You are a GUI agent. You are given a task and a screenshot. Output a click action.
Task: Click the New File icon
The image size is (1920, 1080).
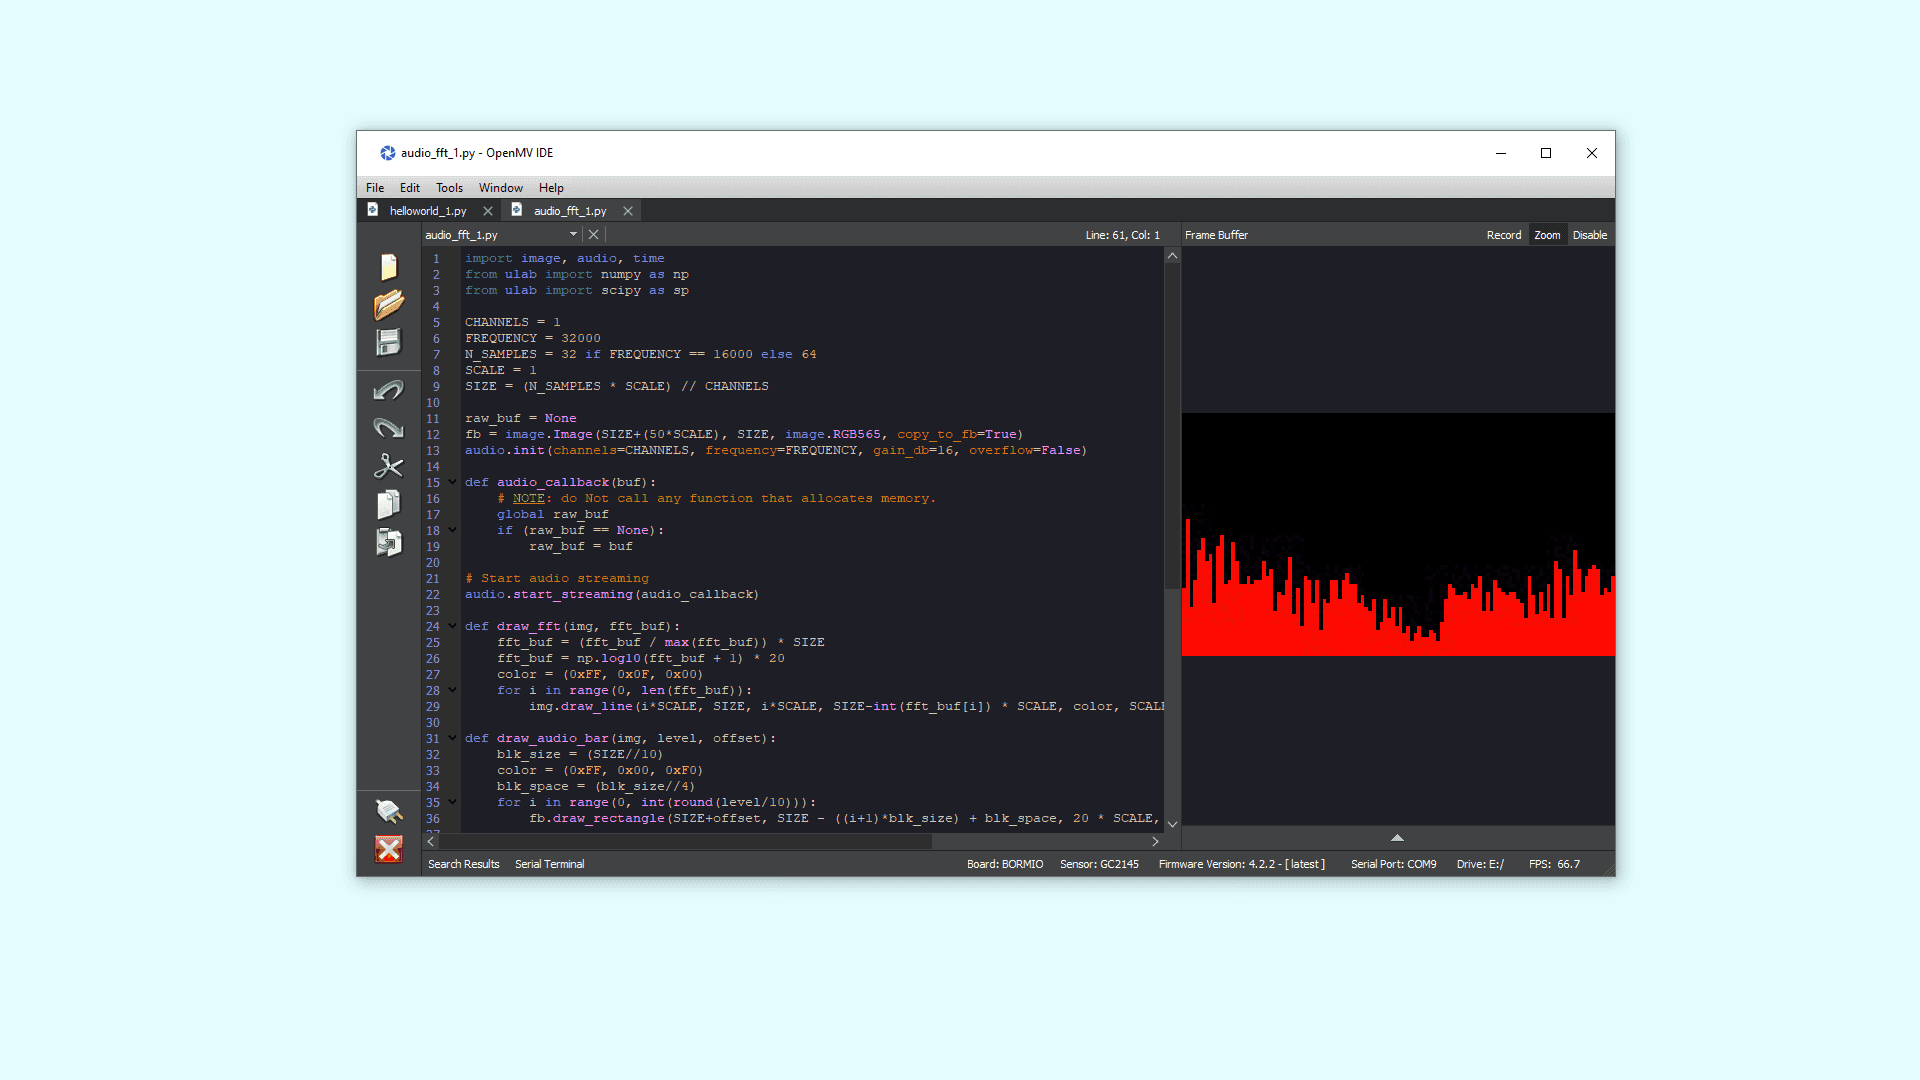(x=389, y=267)
